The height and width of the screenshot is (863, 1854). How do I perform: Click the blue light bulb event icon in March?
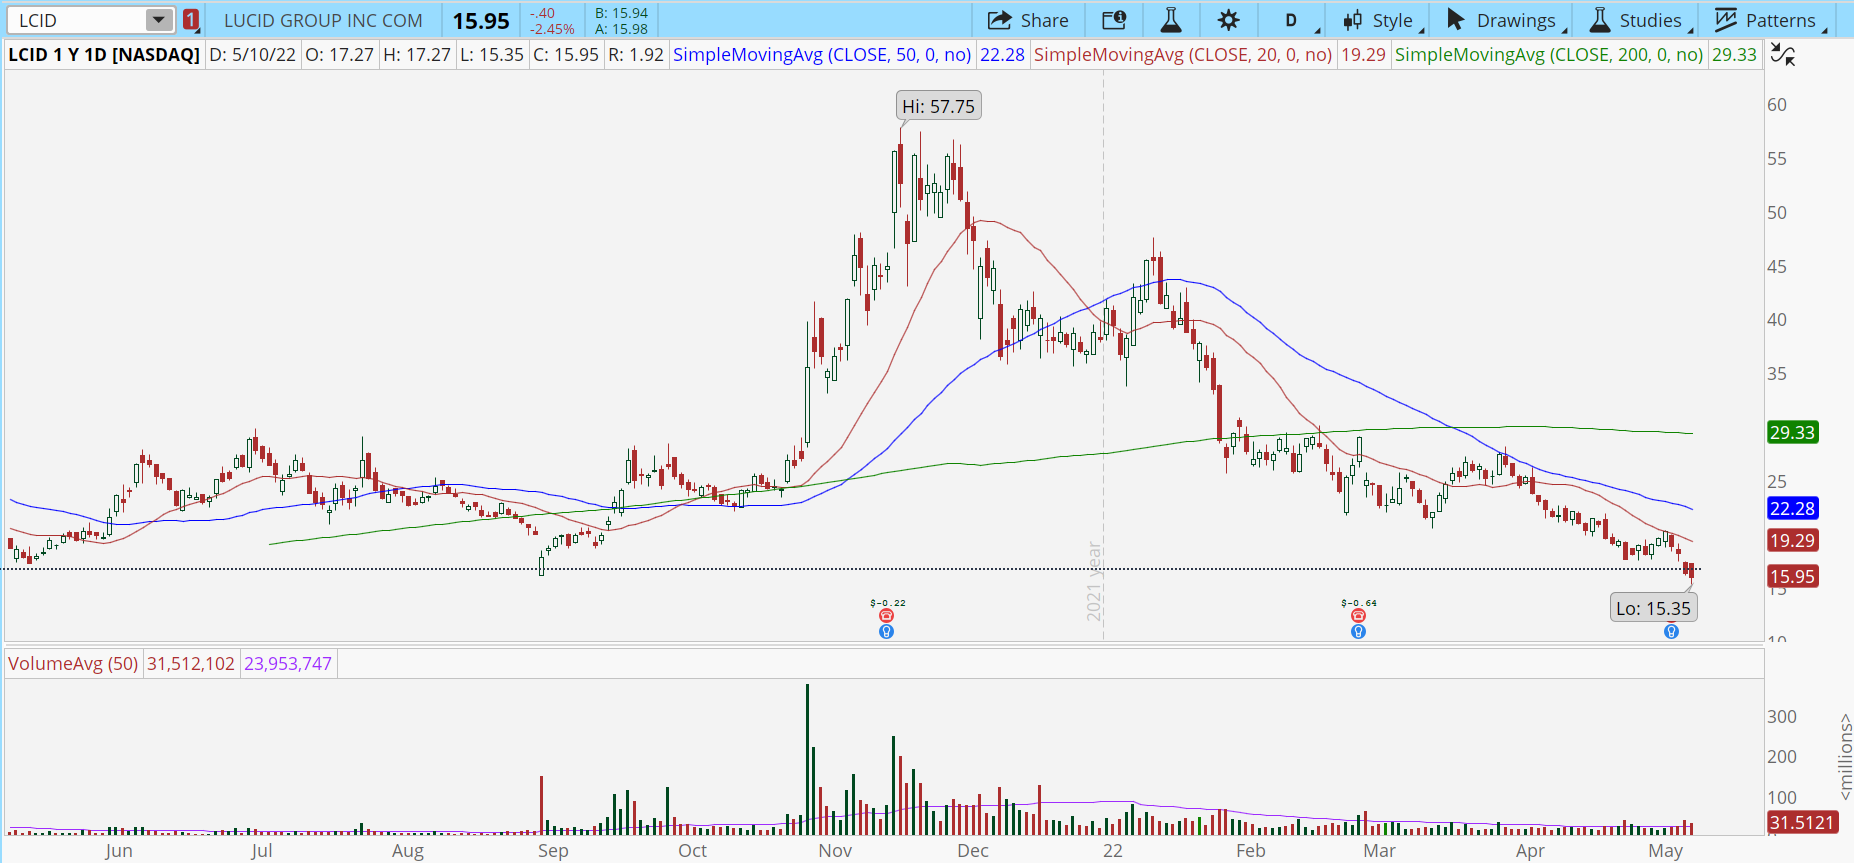coord(1358,631)
